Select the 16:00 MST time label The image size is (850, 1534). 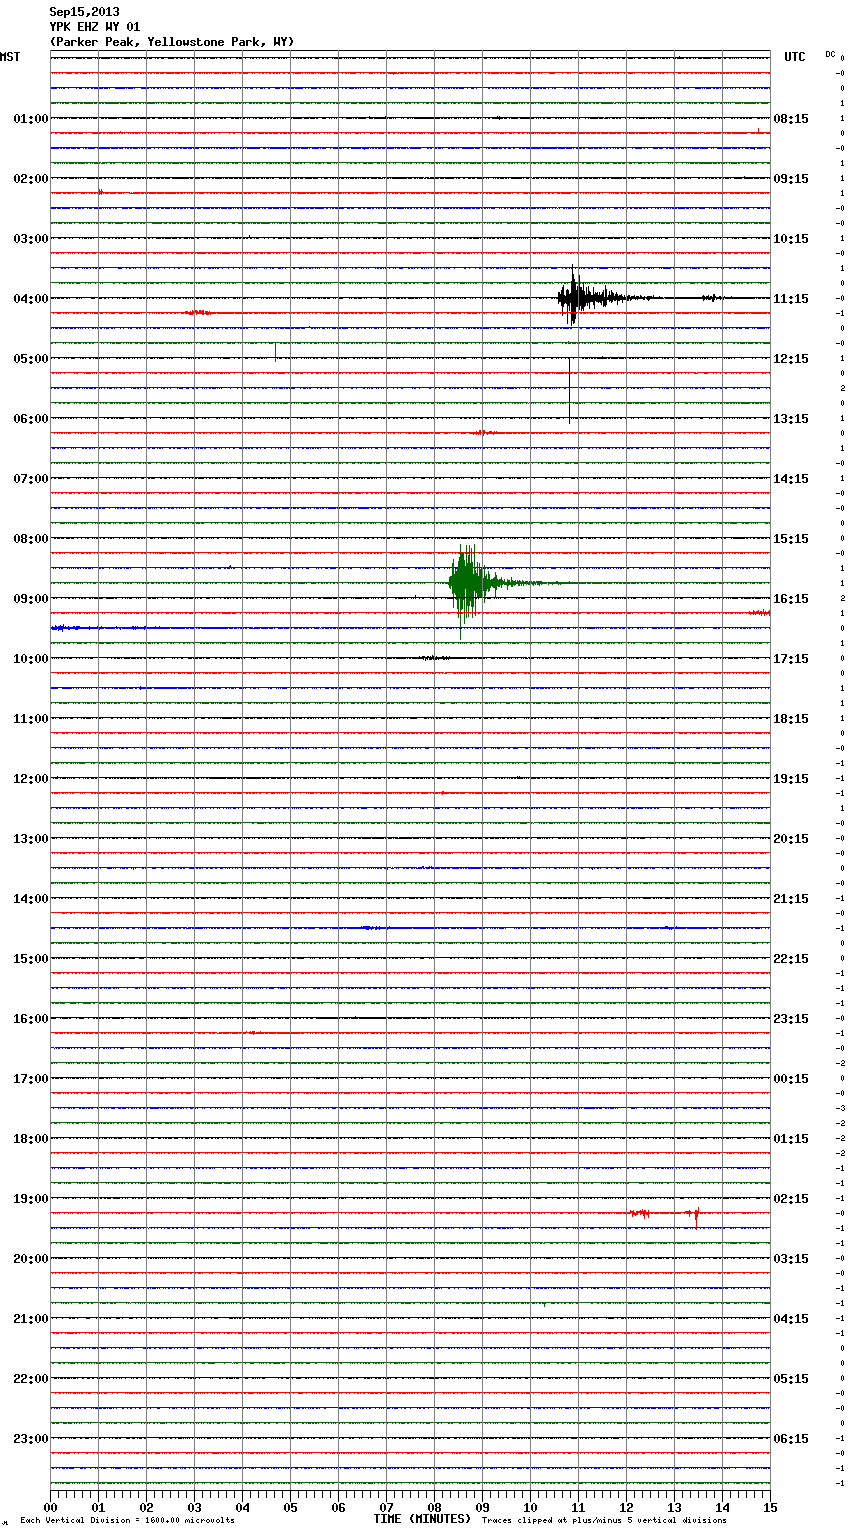[x=31, y=1019]
